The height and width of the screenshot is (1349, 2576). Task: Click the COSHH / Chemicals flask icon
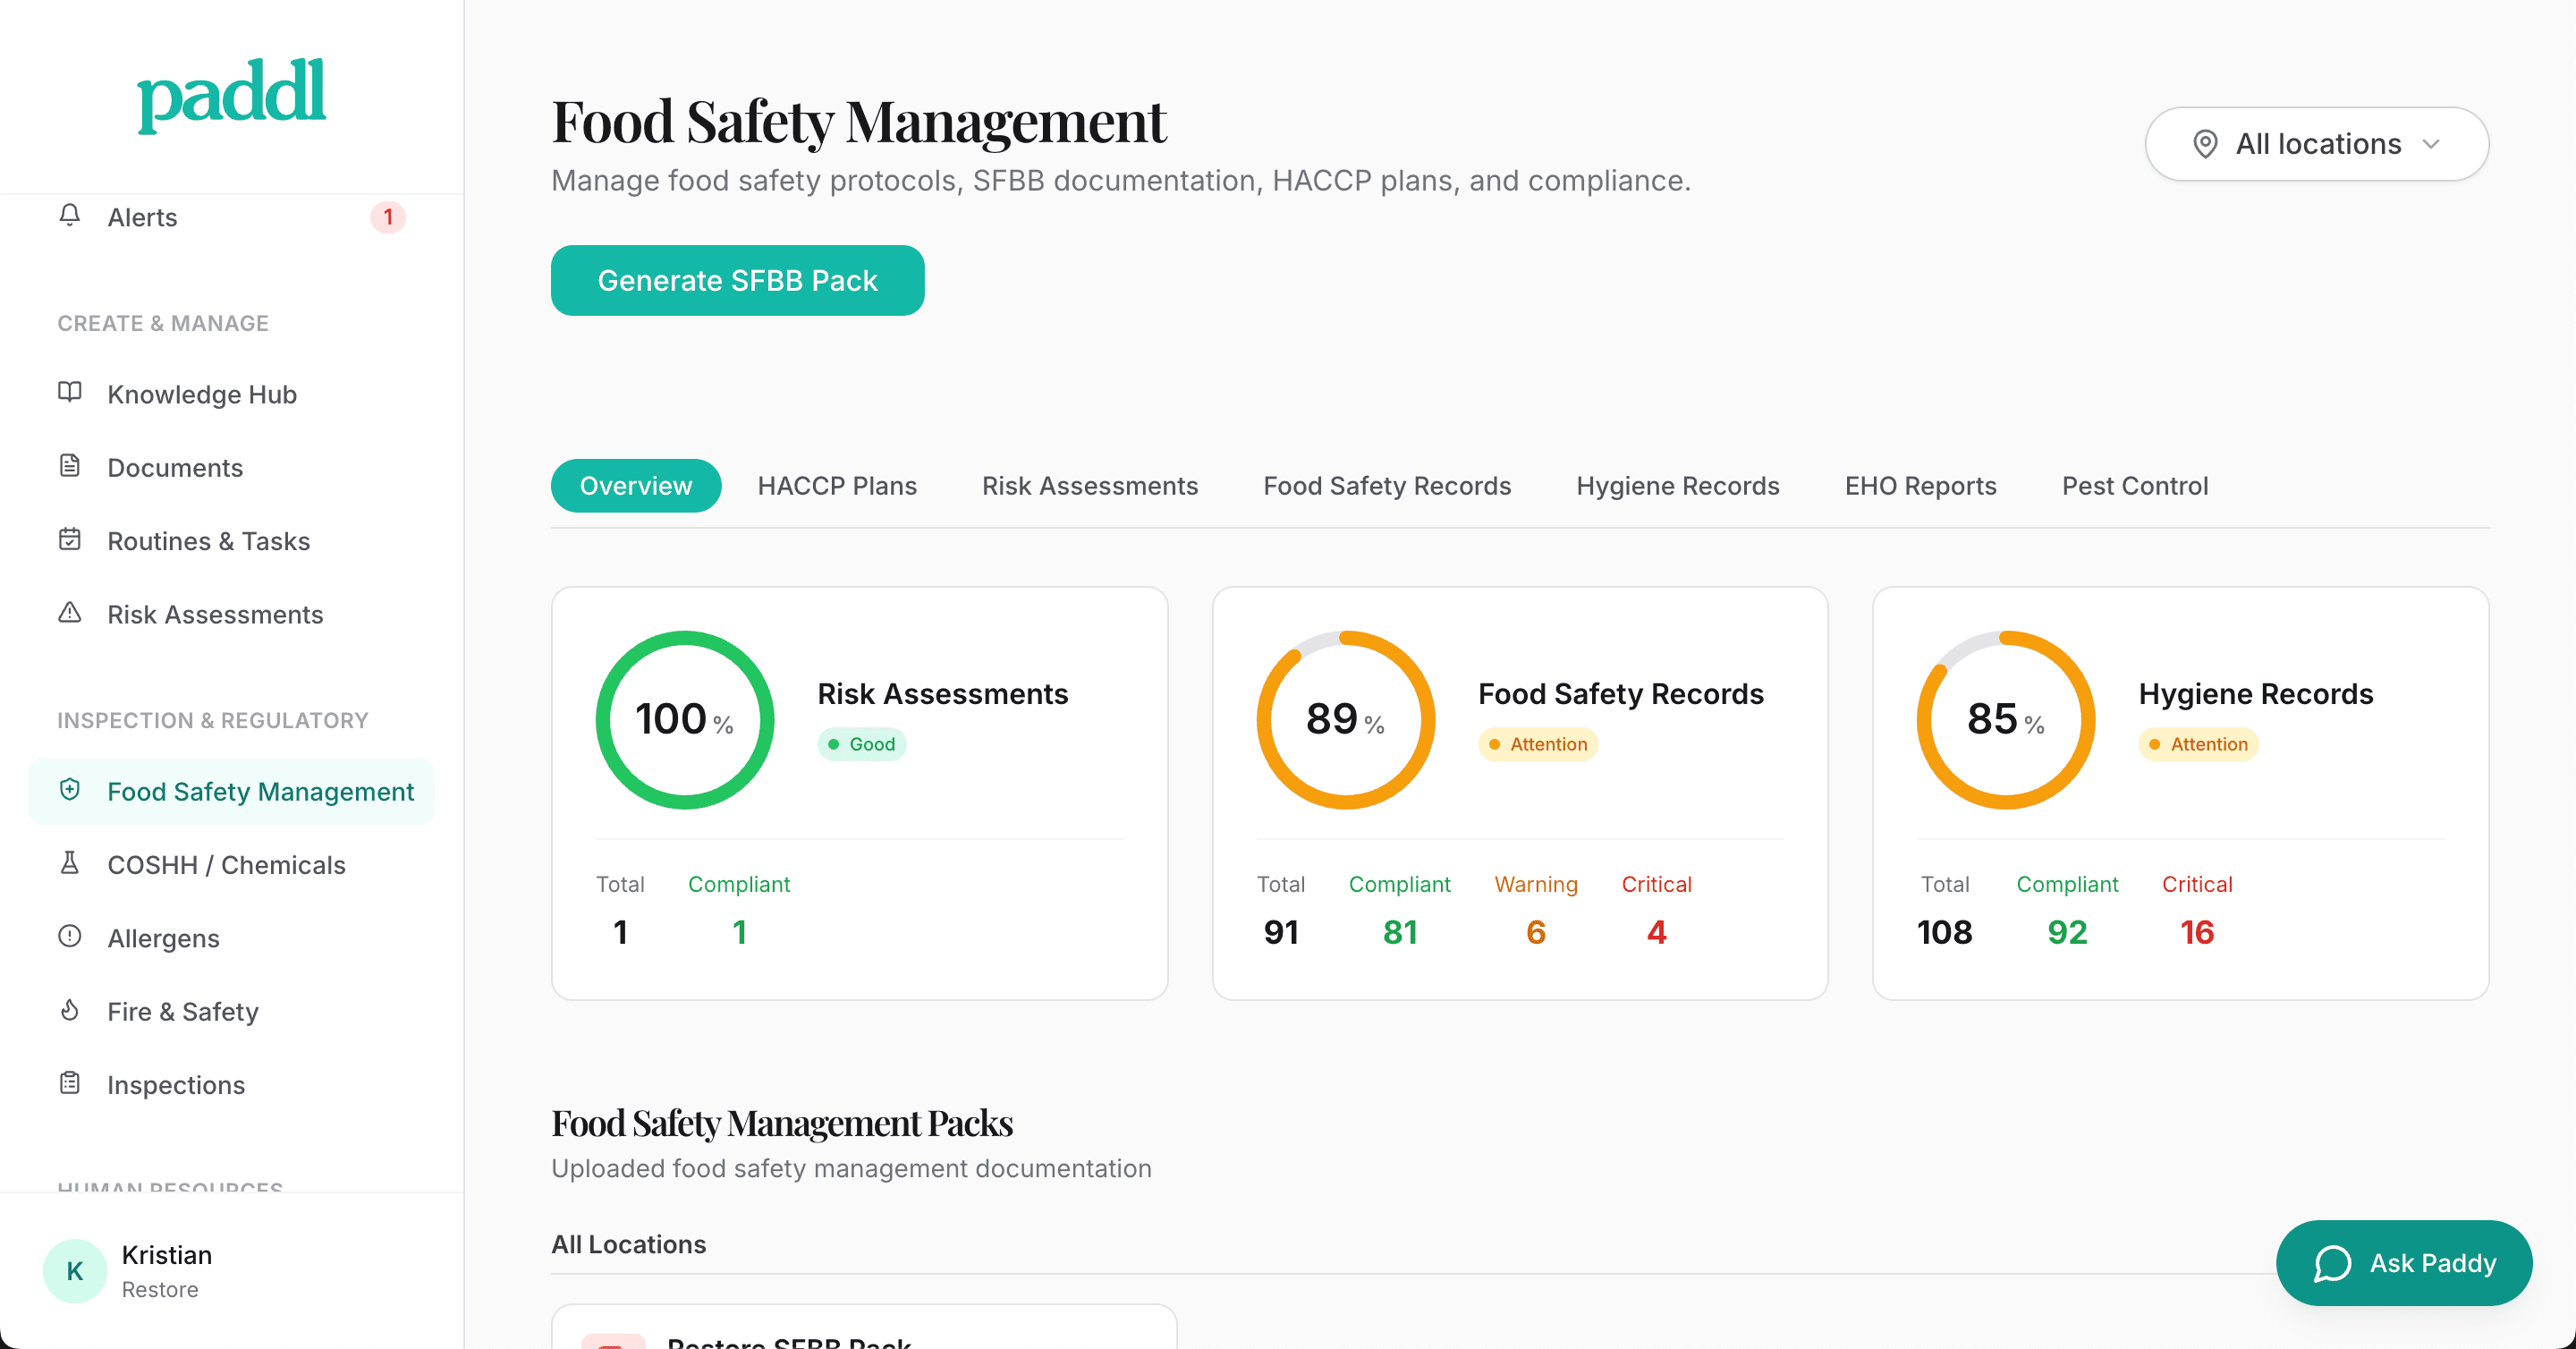pos(69,864)
